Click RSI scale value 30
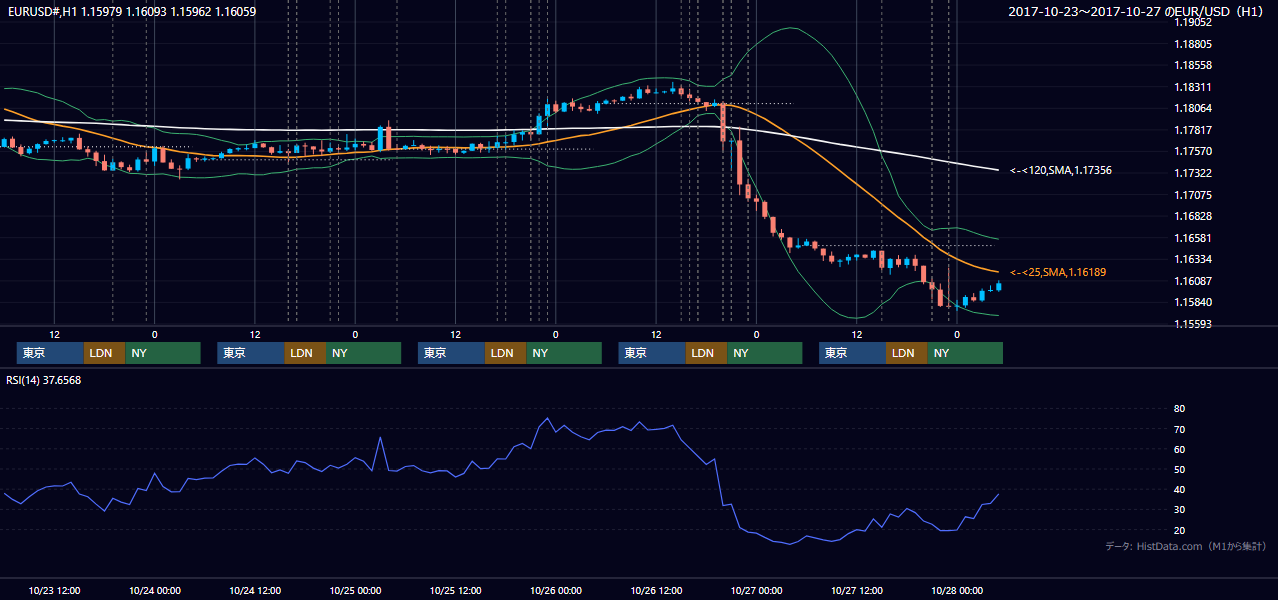The image size is (1278, 600). coord(1180,510)
